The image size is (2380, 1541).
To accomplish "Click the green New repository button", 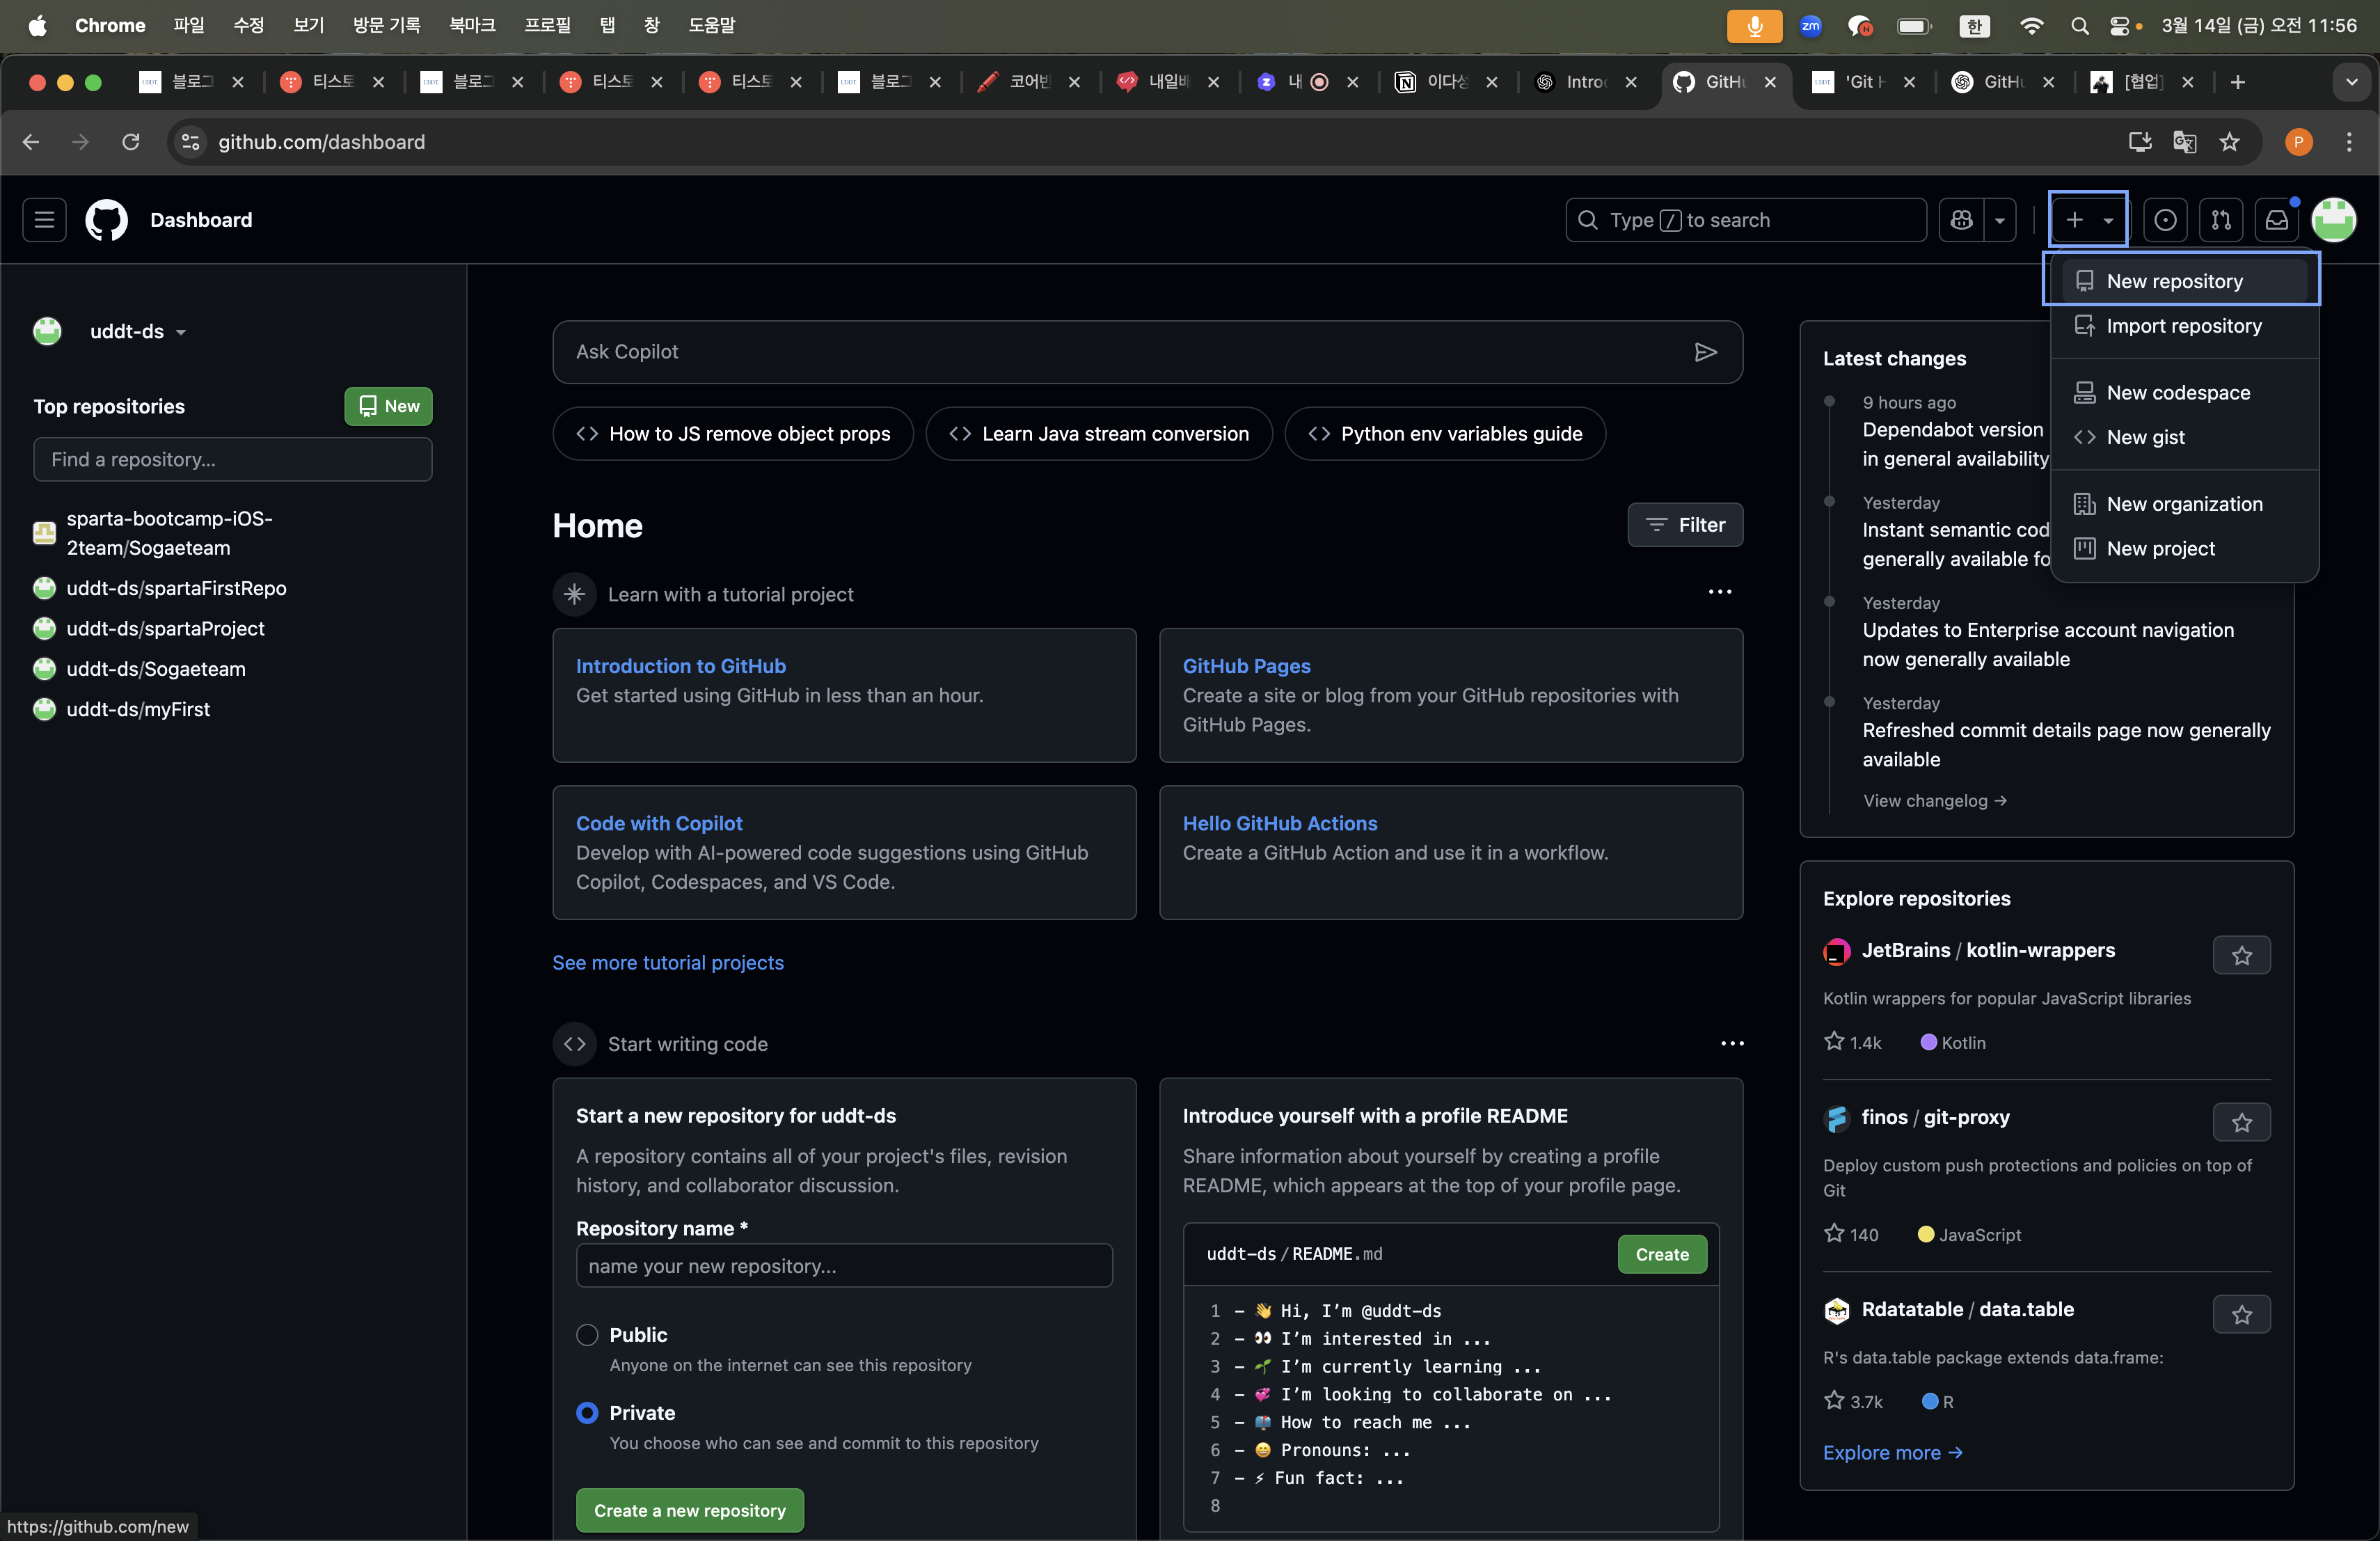I will point(388,406).
